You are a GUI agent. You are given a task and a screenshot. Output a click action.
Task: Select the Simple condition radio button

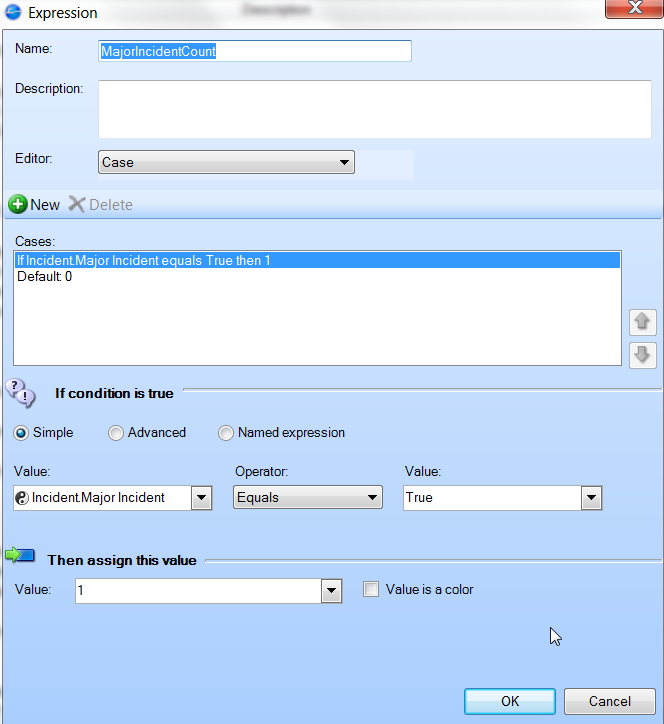(21, 433)
